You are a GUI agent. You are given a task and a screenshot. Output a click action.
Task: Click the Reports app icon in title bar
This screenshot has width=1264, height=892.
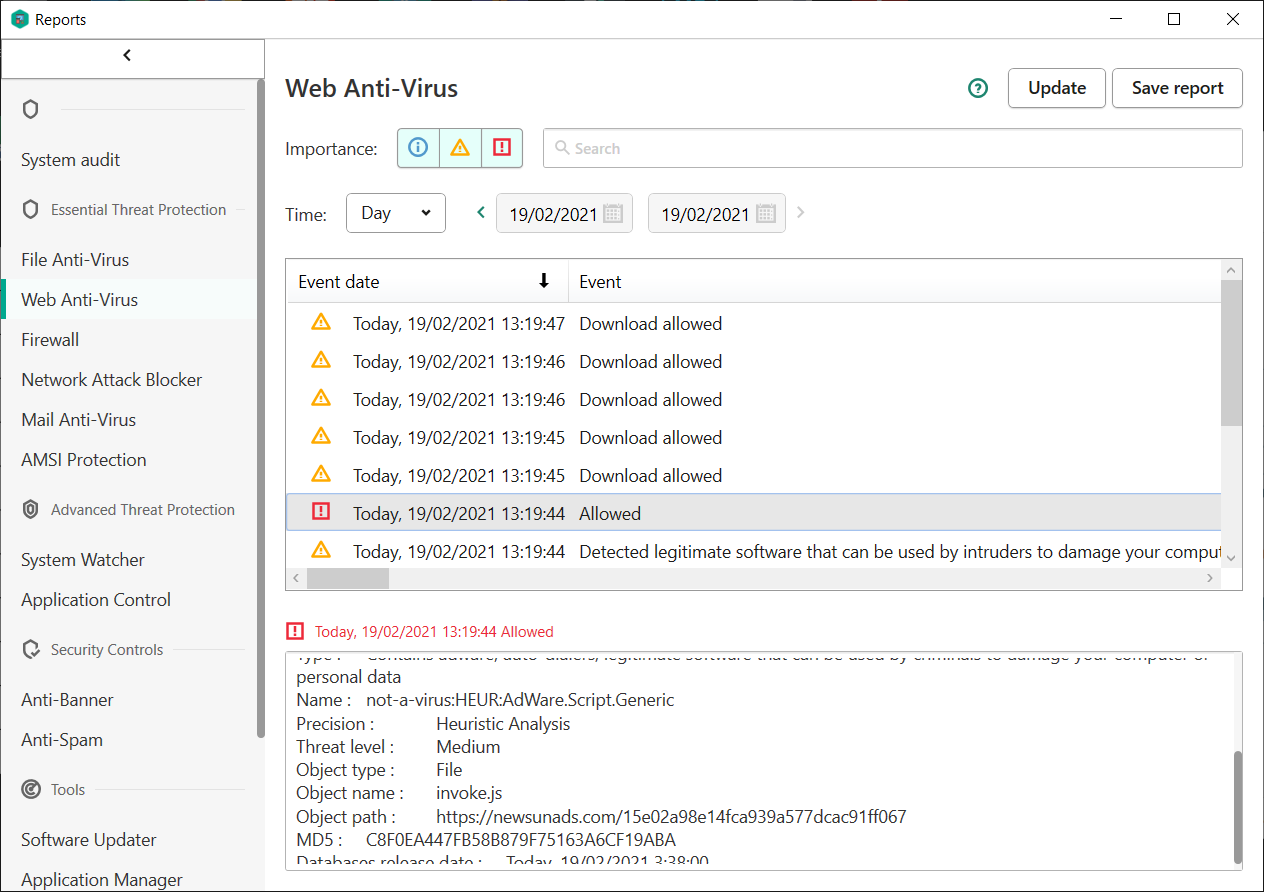pyautogui.click(x=20, y=19)
